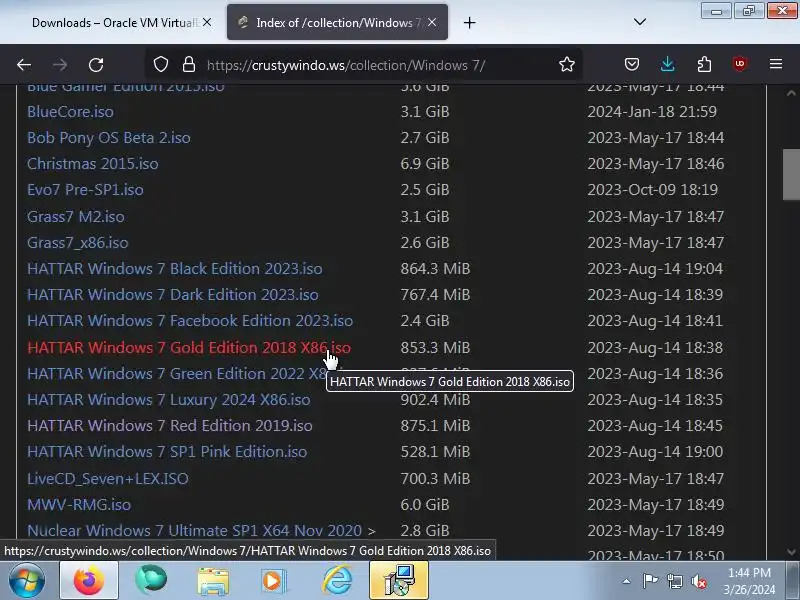Open the Extensions puzzle icon
This screenshot has width=800, height=600.
[x=704, y=65]
